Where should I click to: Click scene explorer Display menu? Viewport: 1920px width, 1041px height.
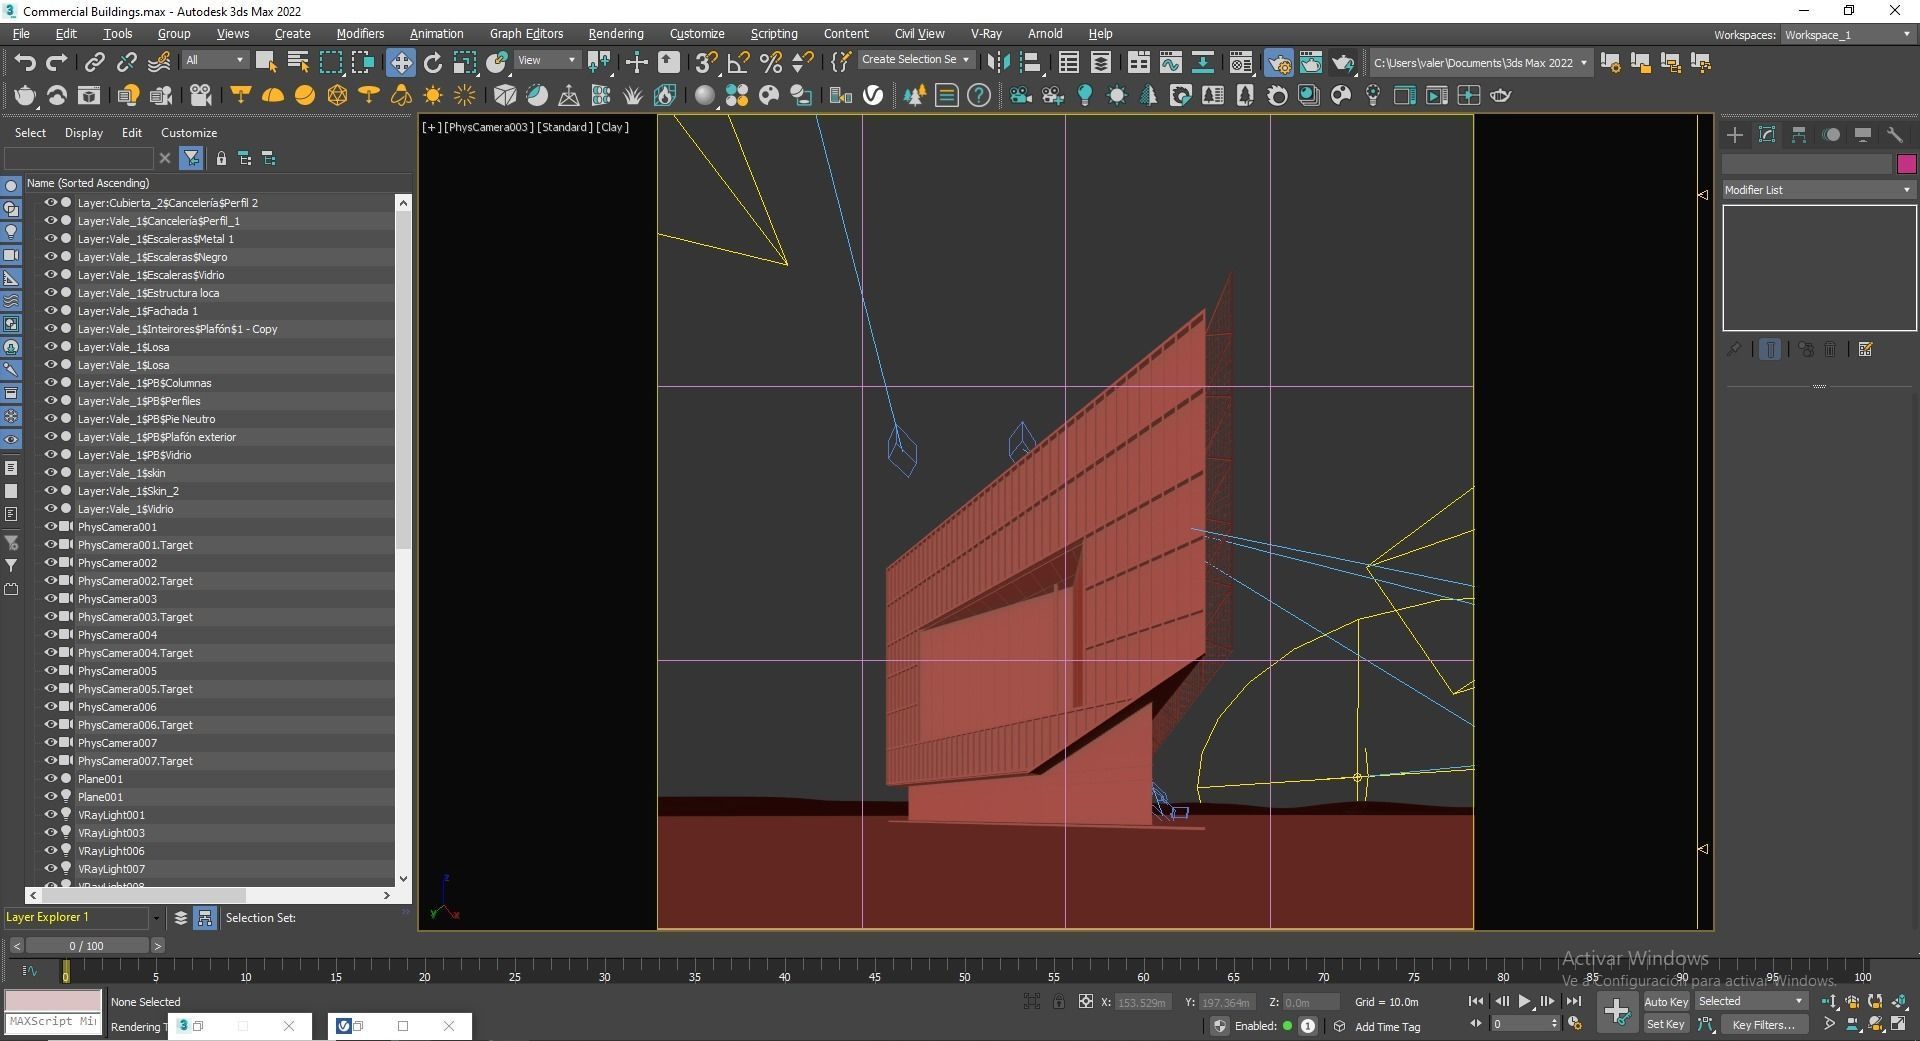(x=84, y=132)
